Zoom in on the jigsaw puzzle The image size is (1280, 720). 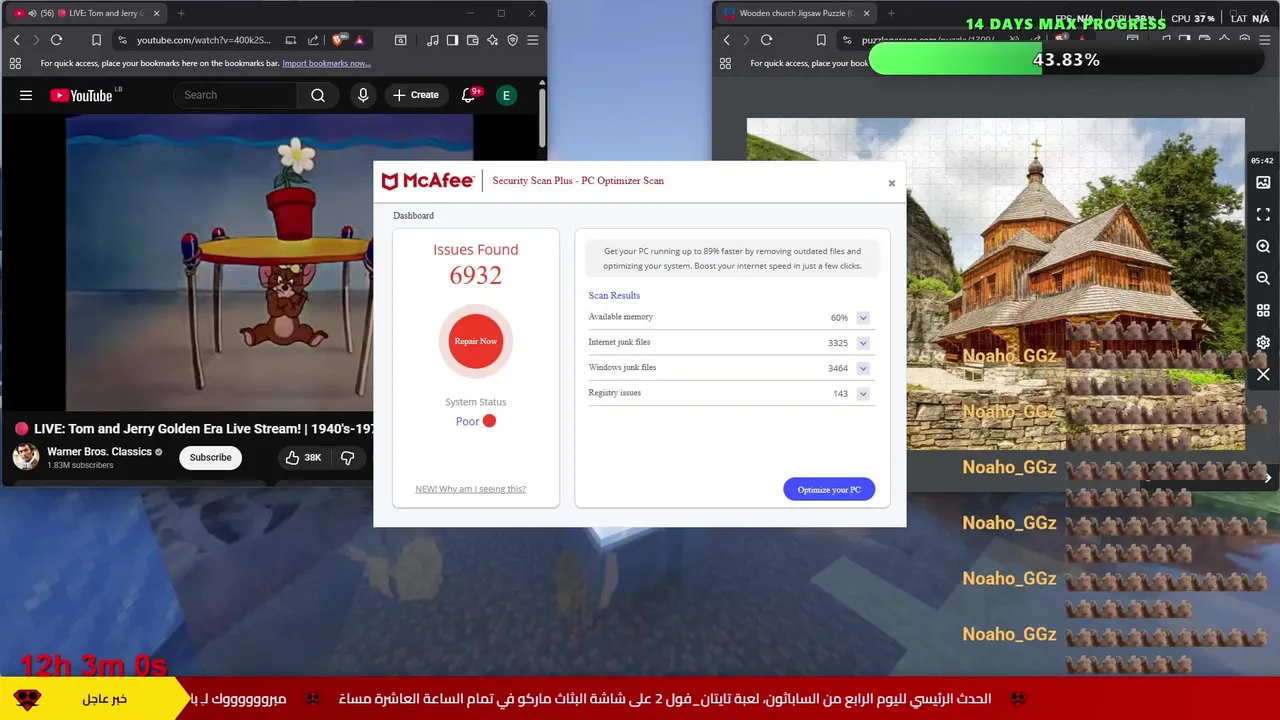(1263, 246)
